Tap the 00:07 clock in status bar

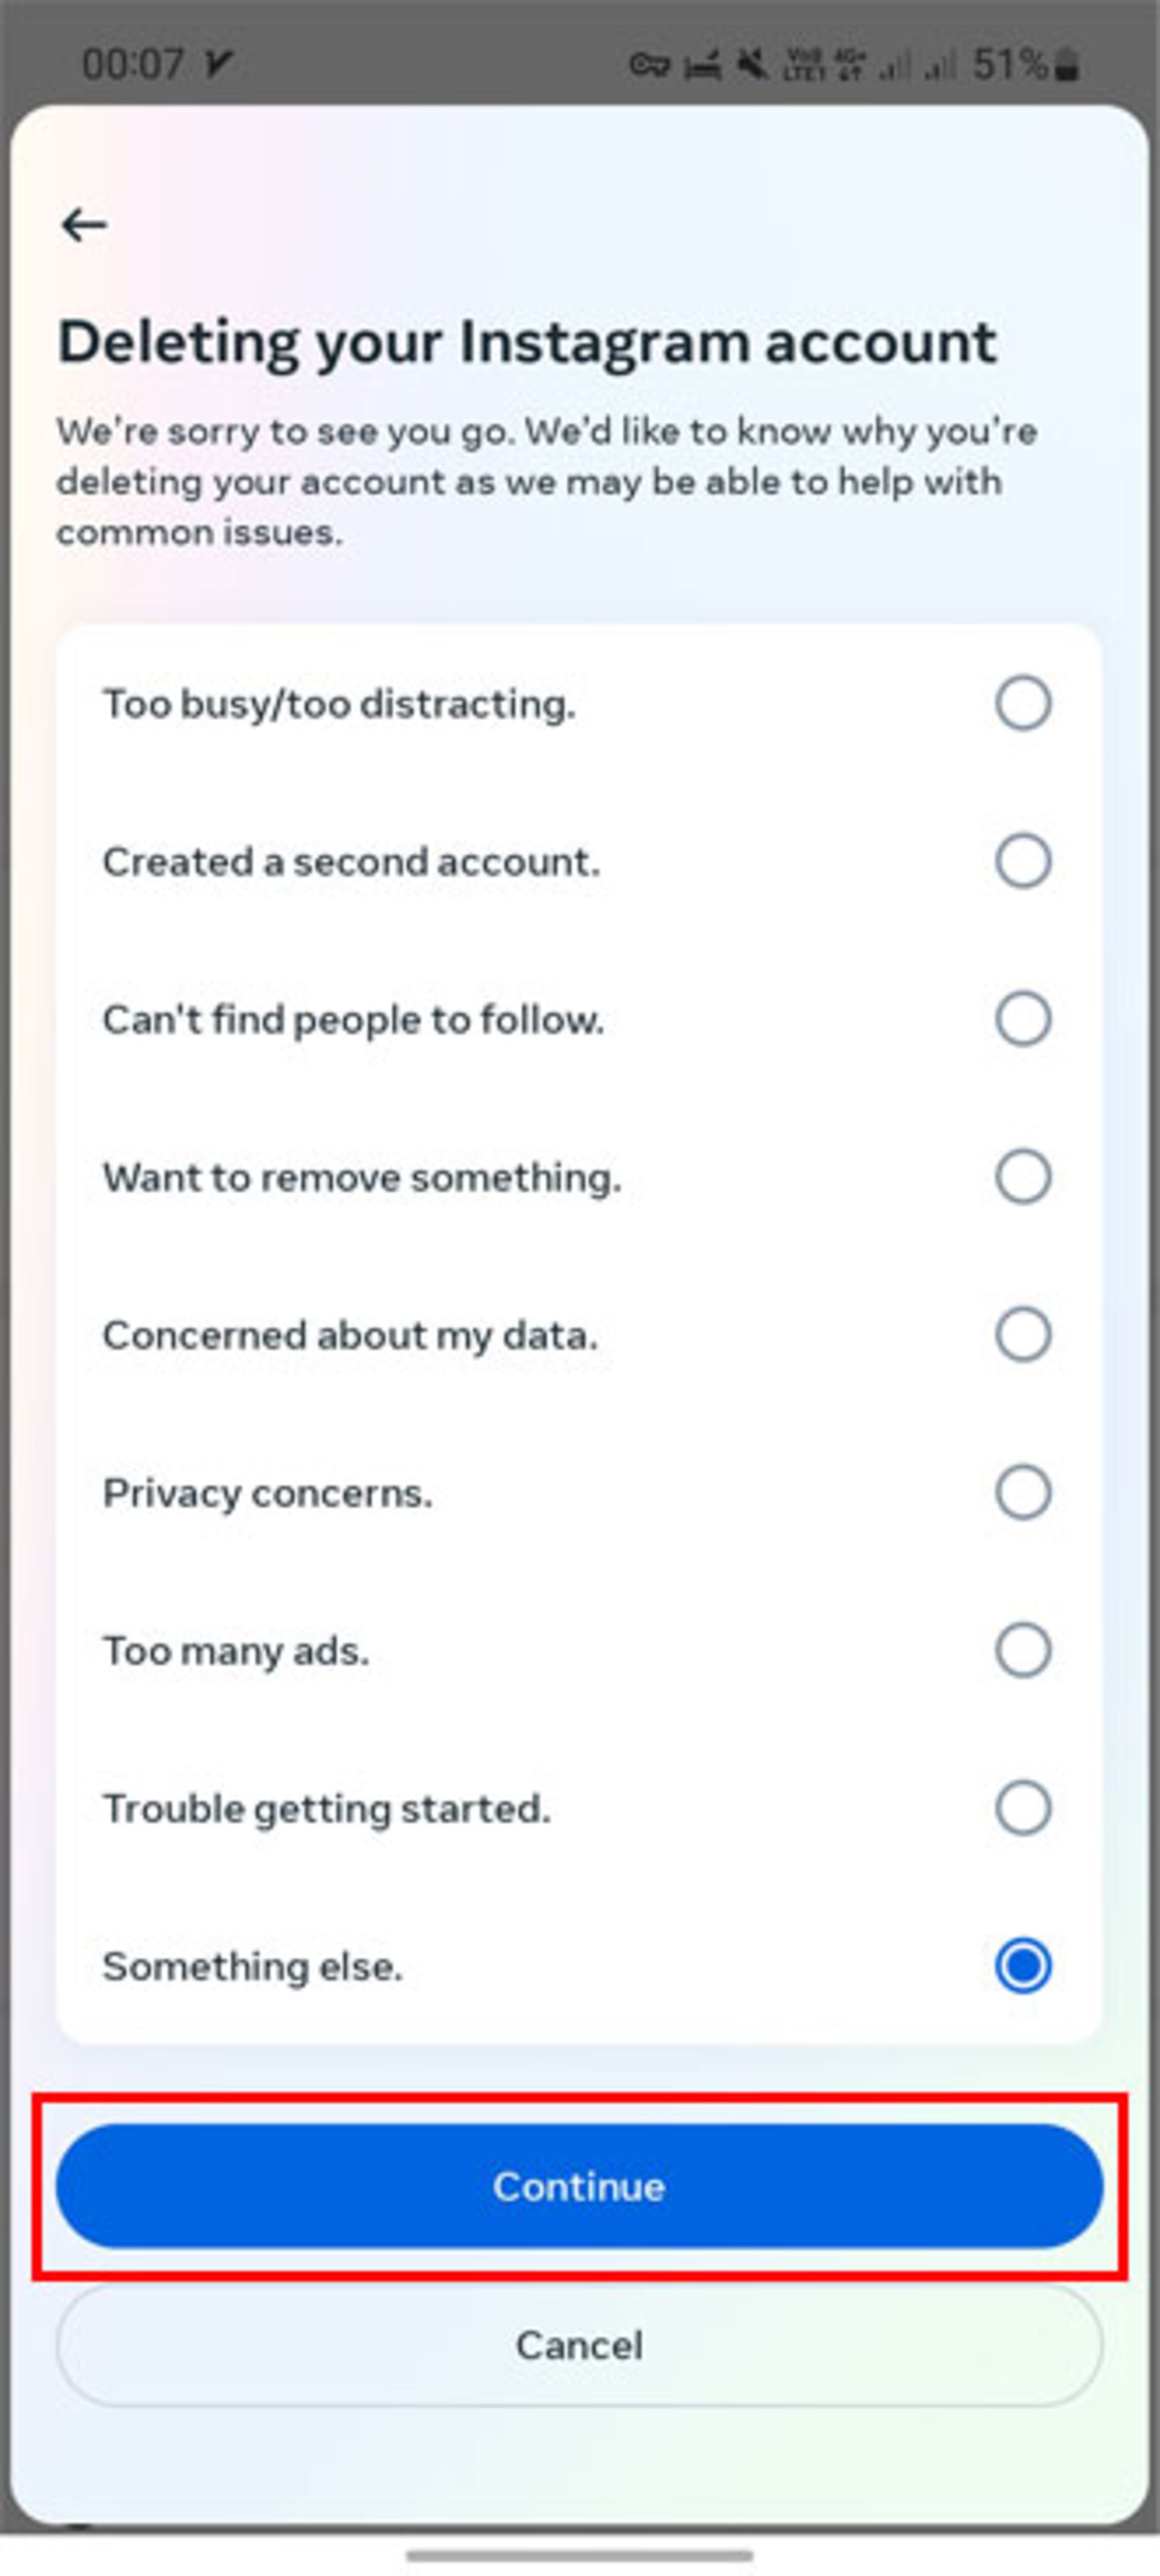click(132, 65)
